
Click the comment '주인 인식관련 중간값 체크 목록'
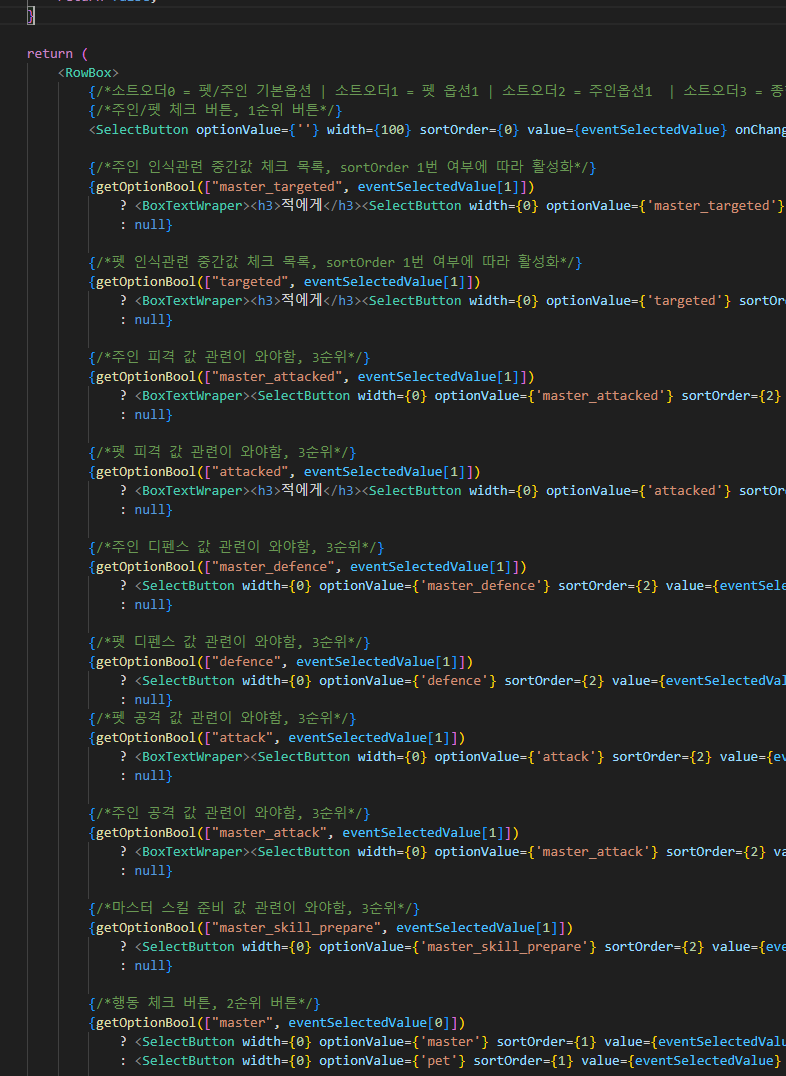click(343, 167)
